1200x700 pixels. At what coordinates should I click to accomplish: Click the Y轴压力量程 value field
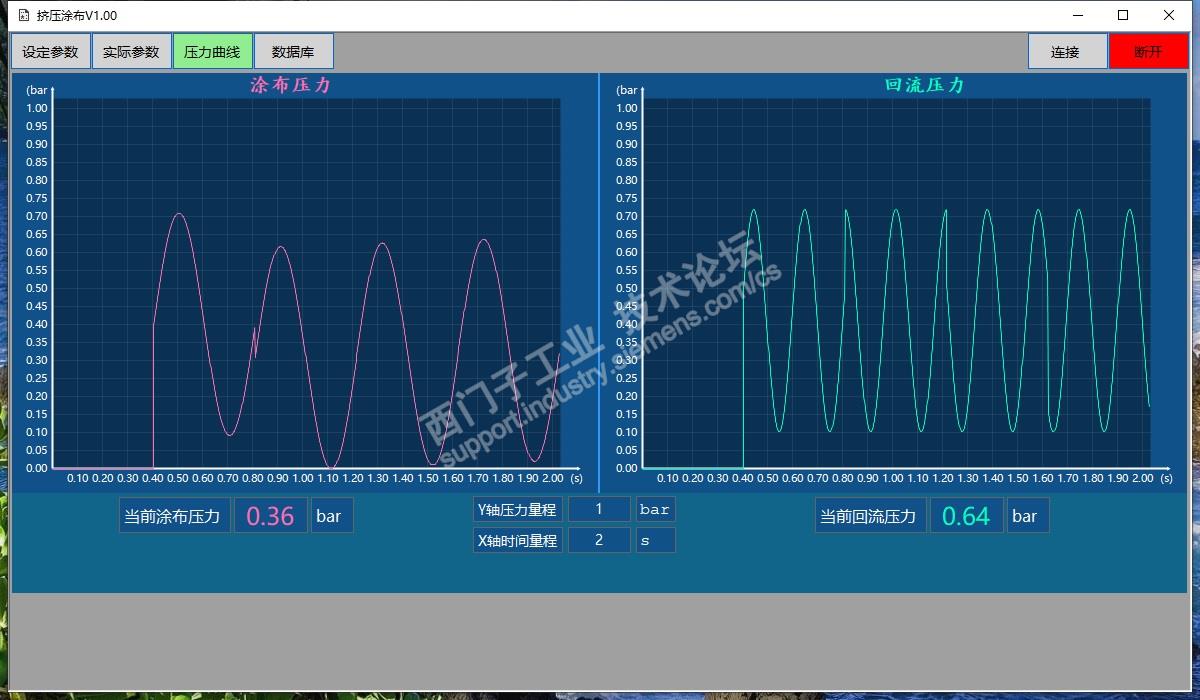point(599,509)
